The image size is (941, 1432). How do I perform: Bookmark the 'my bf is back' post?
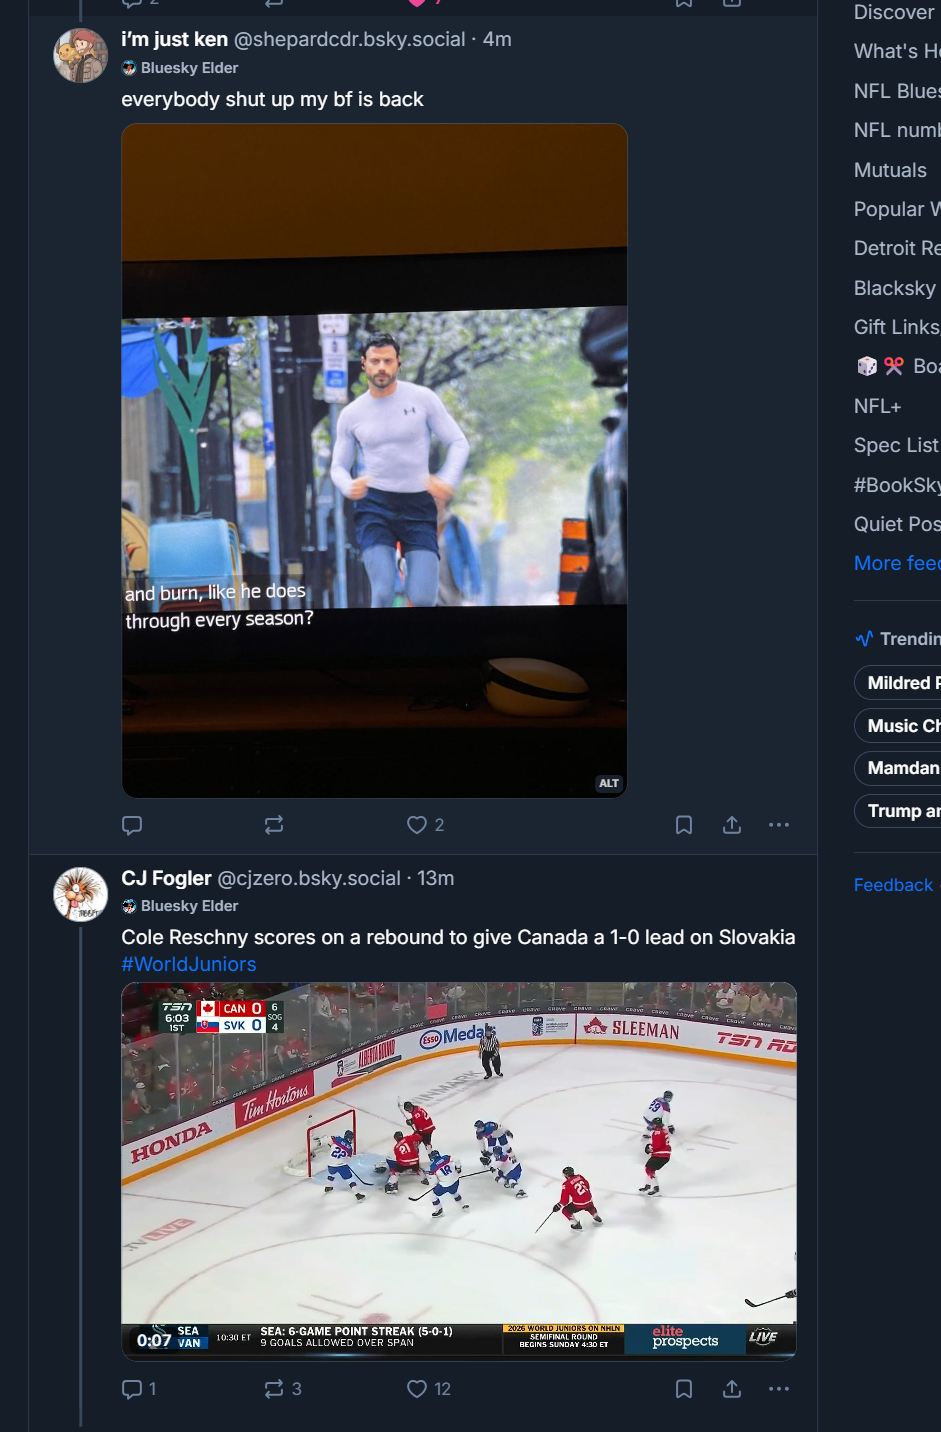pos(684,825)
